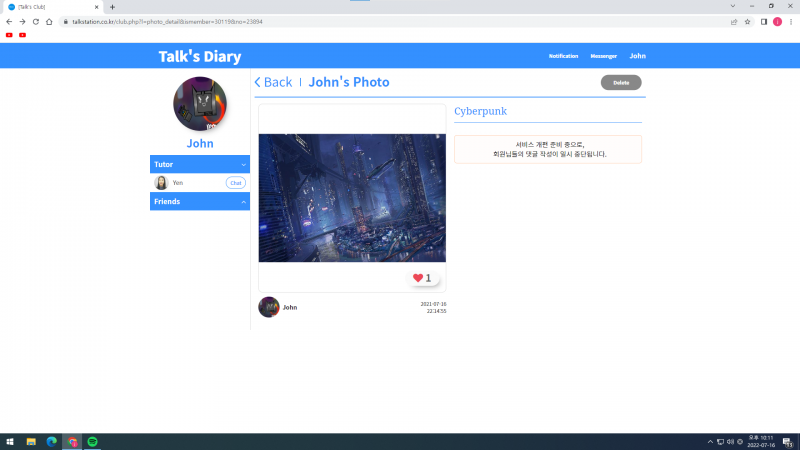The width and height of the screenshot is (800, 450).
Task: Open a new browser tab
Action: pyautogui.click(x=112, y=7)
